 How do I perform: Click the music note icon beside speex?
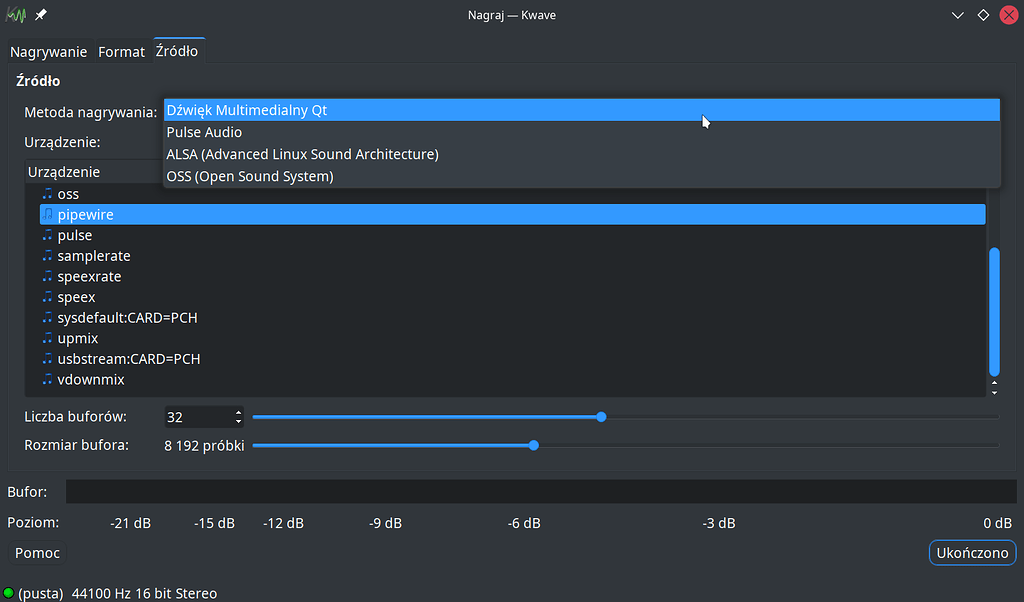pos(47,297)
